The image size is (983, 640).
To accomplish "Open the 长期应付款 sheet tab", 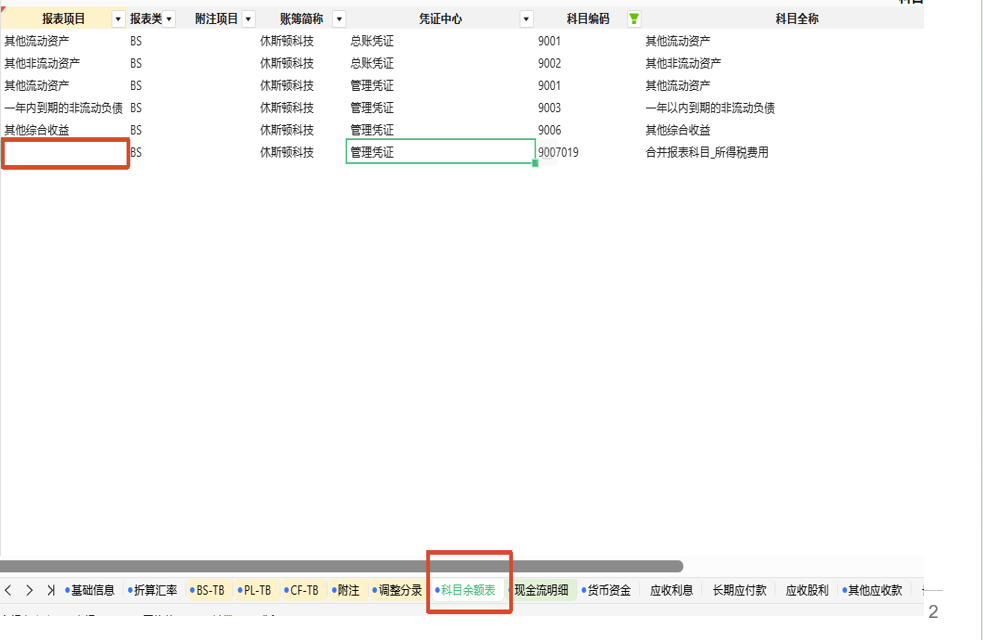I will coord(739,590).
